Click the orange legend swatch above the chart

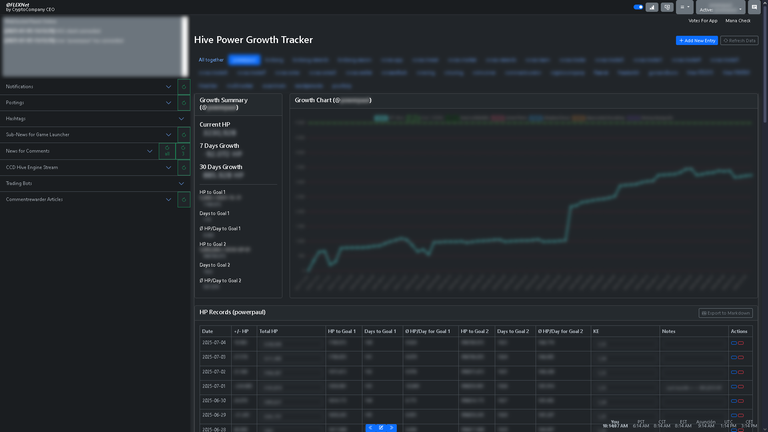[x=579, y=119]
